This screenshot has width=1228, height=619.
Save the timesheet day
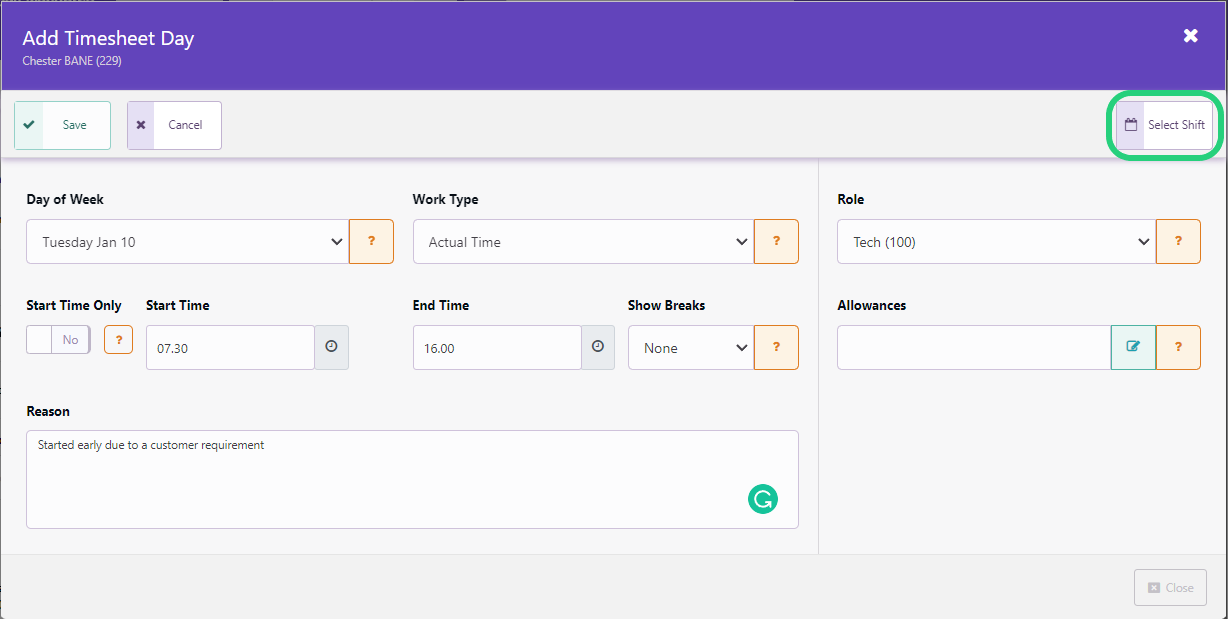62,125
